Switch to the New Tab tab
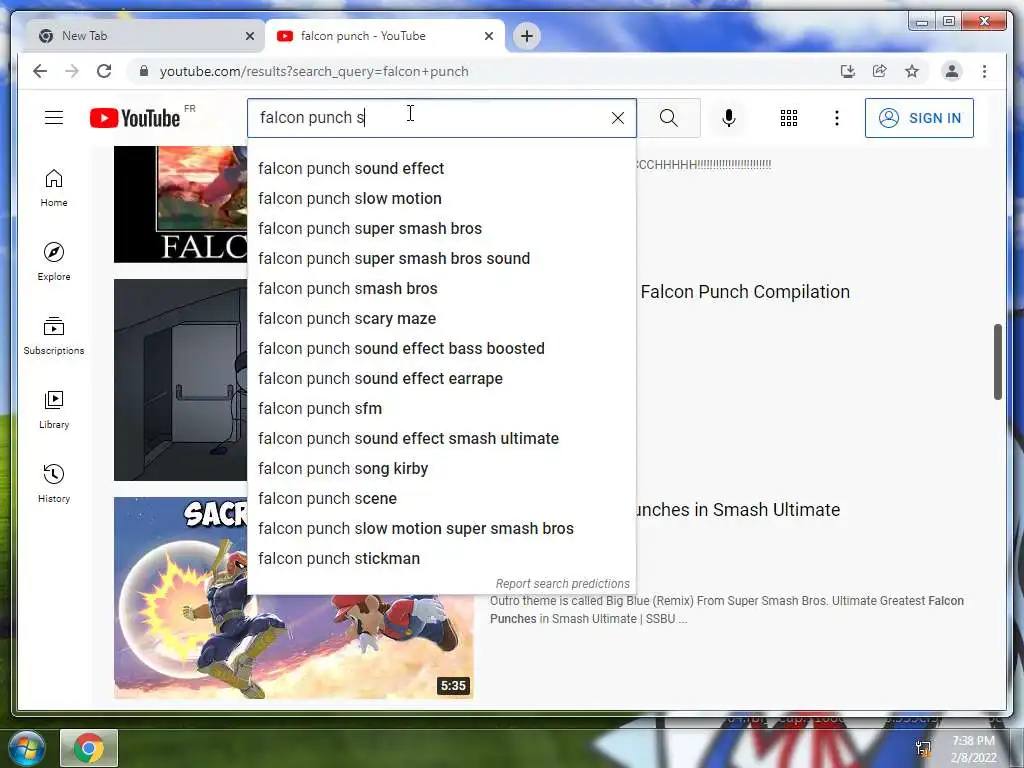 (140, 36)
